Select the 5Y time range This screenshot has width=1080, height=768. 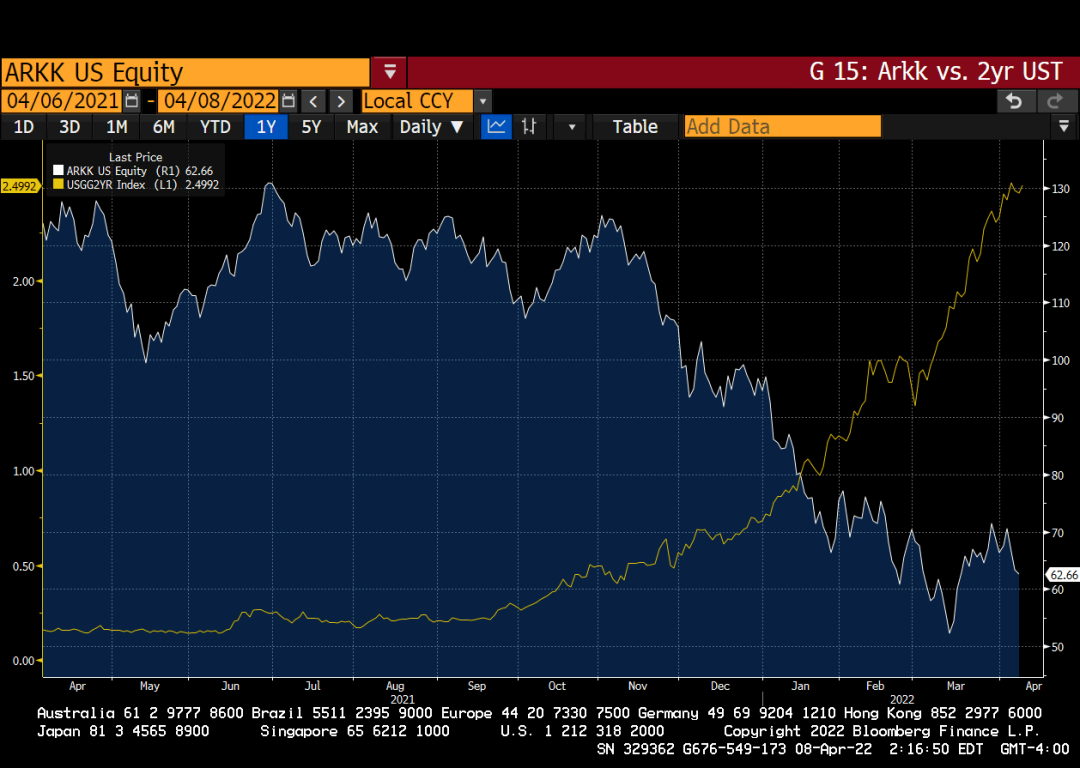click(311, 127)
